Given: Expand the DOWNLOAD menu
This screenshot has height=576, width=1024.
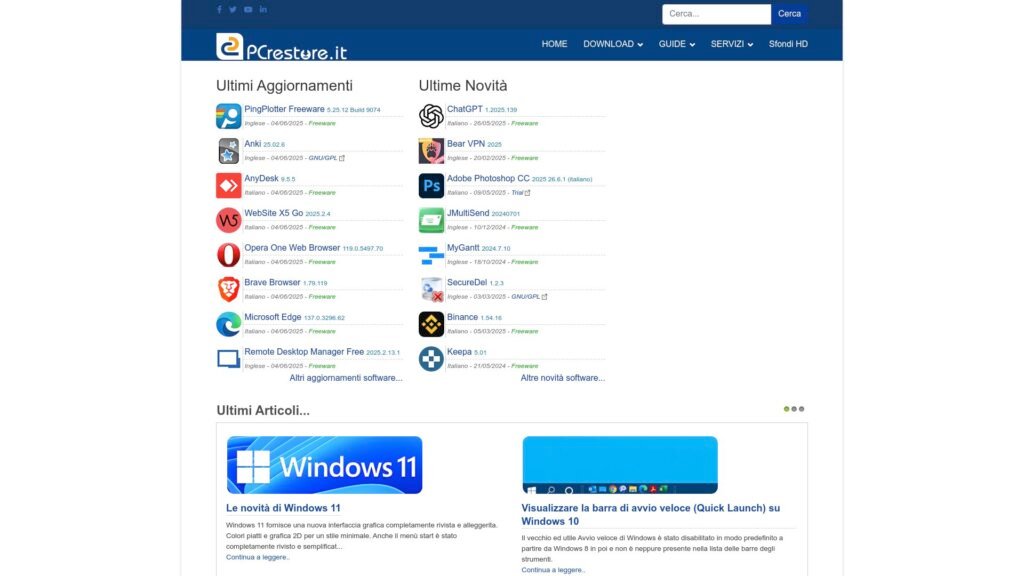Looking at the screenshot, I should click(613, 44).
